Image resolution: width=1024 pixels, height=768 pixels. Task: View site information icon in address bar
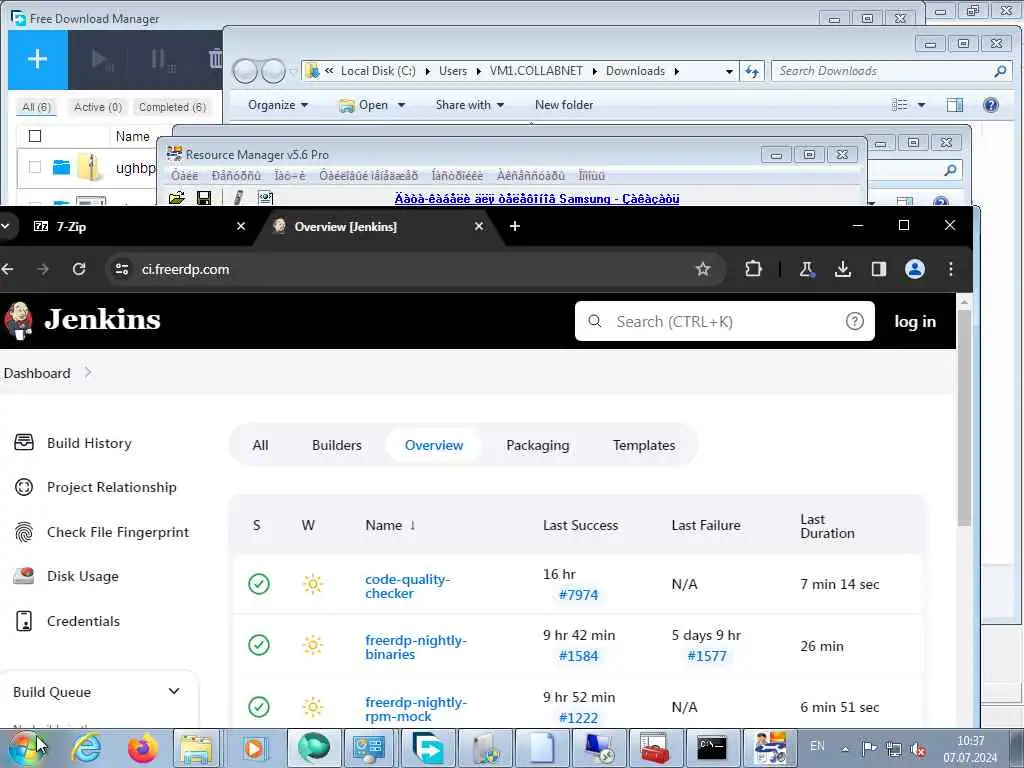tap(121, 269)
